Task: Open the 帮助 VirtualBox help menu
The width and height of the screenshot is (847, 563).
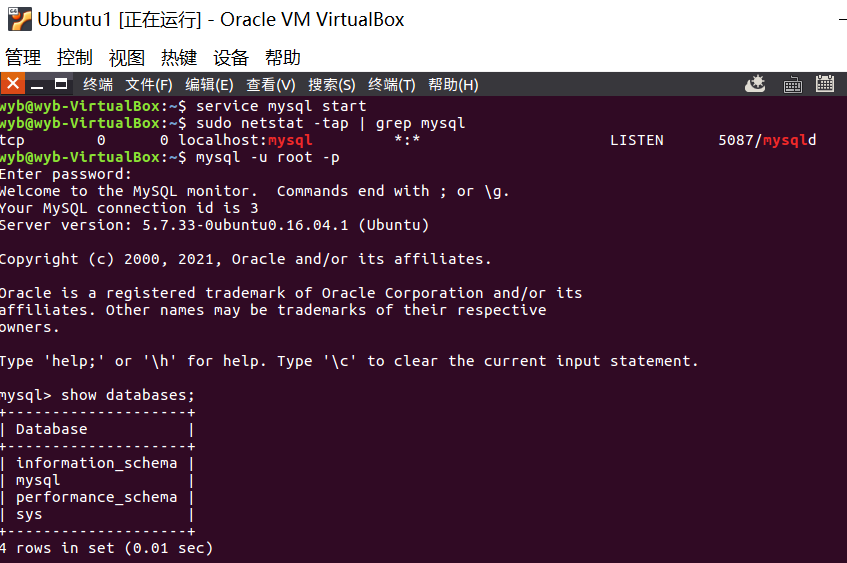Action: (x=283, y=57)
